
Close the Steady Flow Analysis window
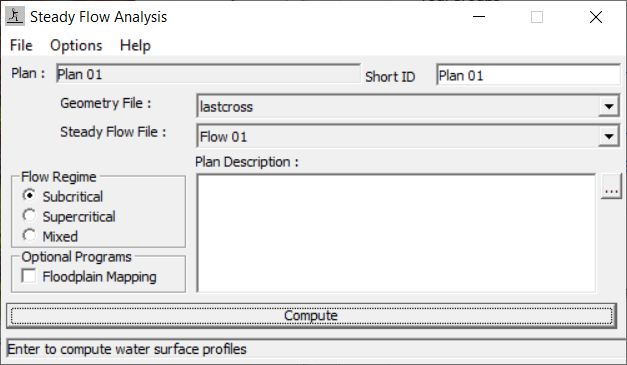point(595,17)
